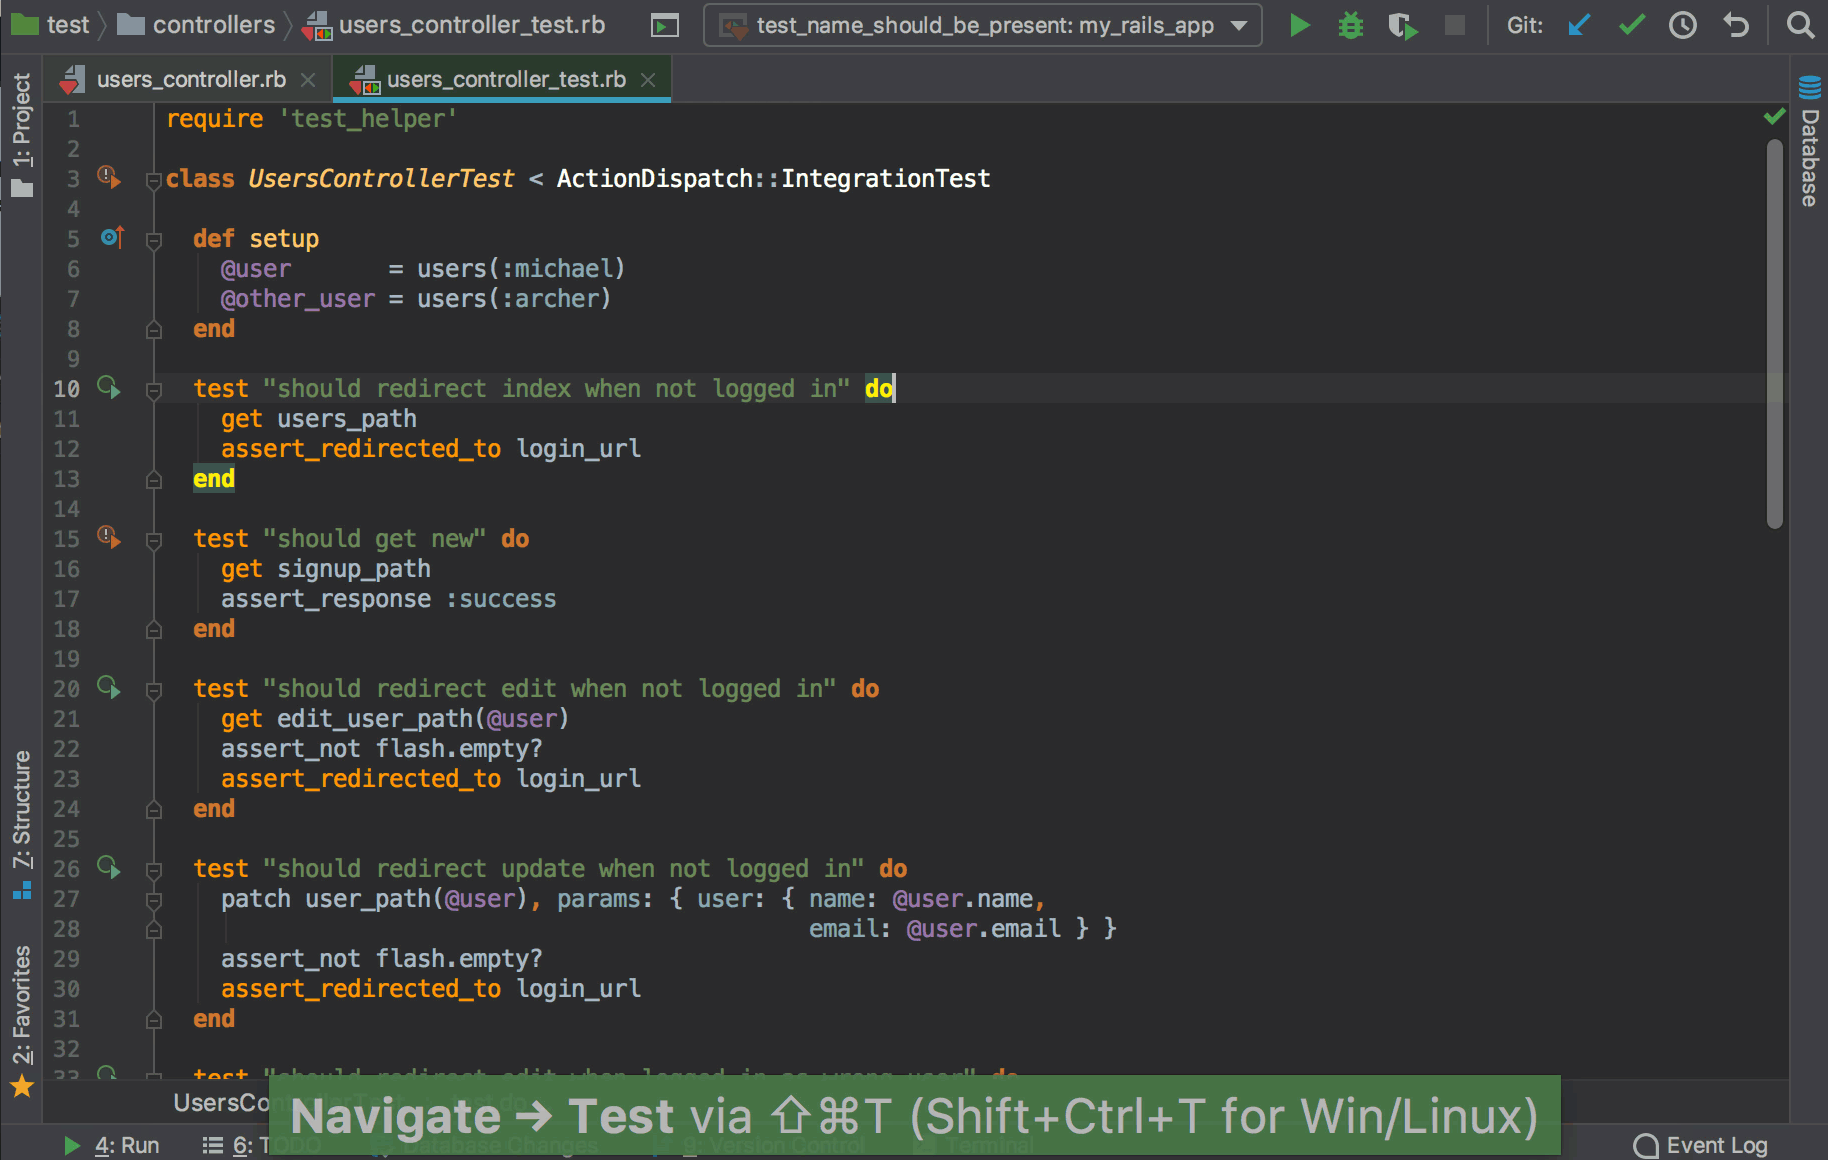
Task: Open the Event Log
Action: [x=1700, y=1145]
